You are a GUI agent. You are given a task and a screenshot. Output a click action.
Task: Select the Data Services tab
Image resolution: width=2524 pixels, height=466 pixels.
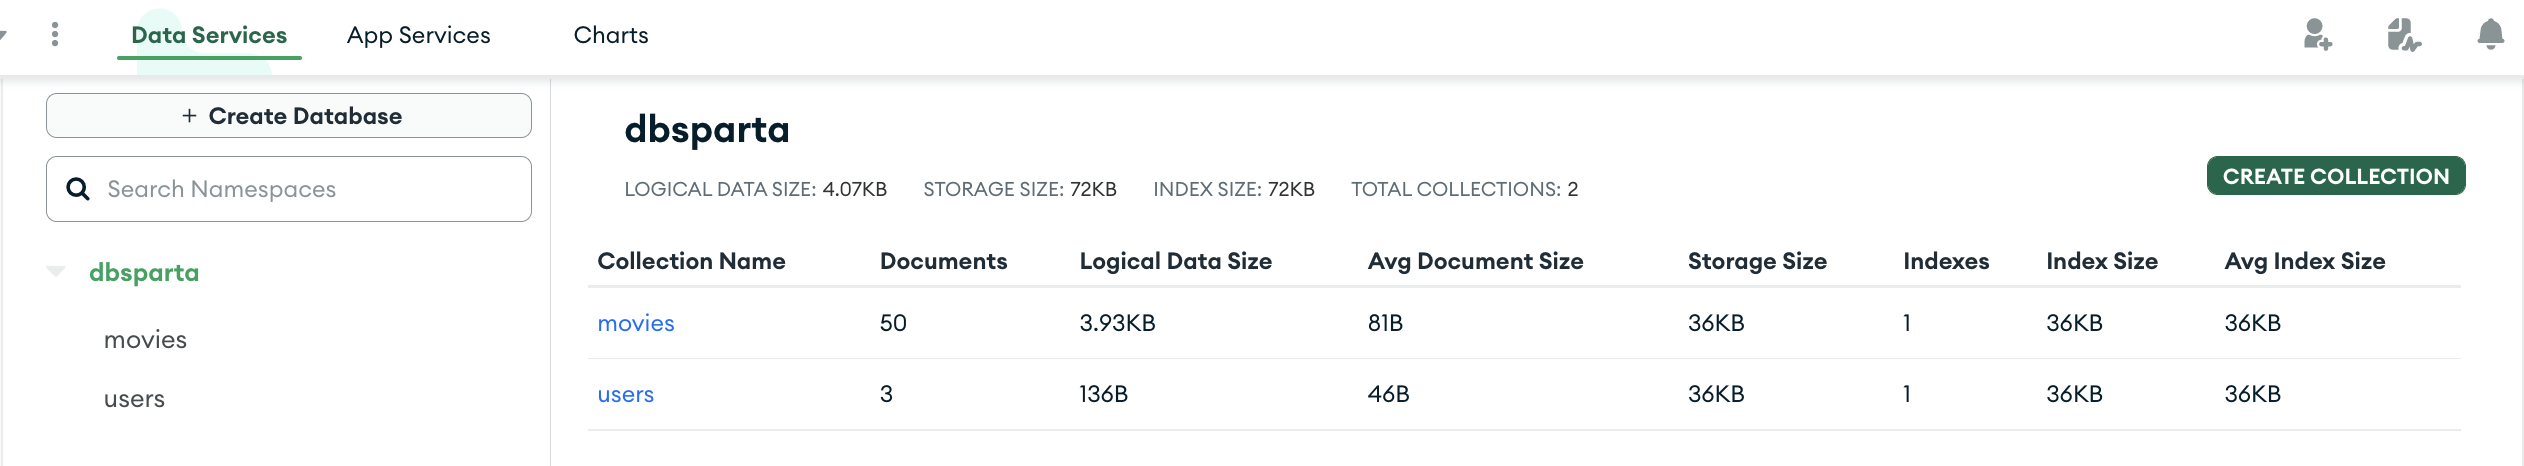[209, 35]
